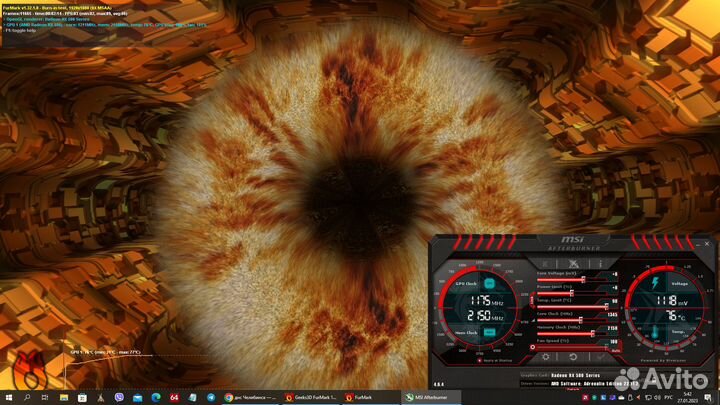Click the Temp. Limit value 90
This screenshot has width=720, height=405.
(x=614, y=301)
